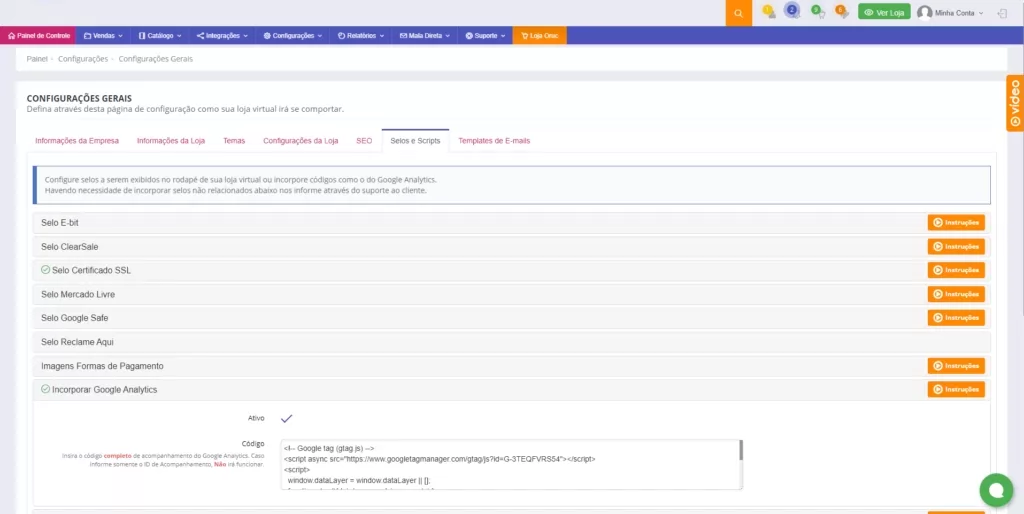Open Instruções for Selo Certificado SSL
The width and height of the screenshot is (1024, 514).
956,270
